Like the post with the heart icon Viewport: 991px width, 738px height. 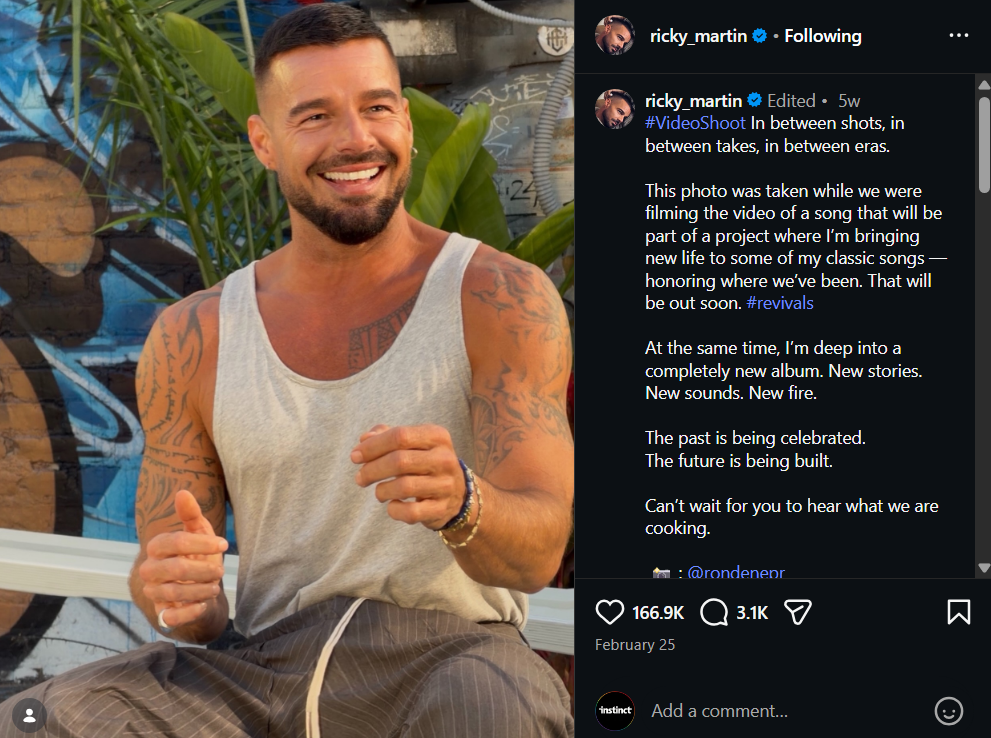(x=609, y=612)
